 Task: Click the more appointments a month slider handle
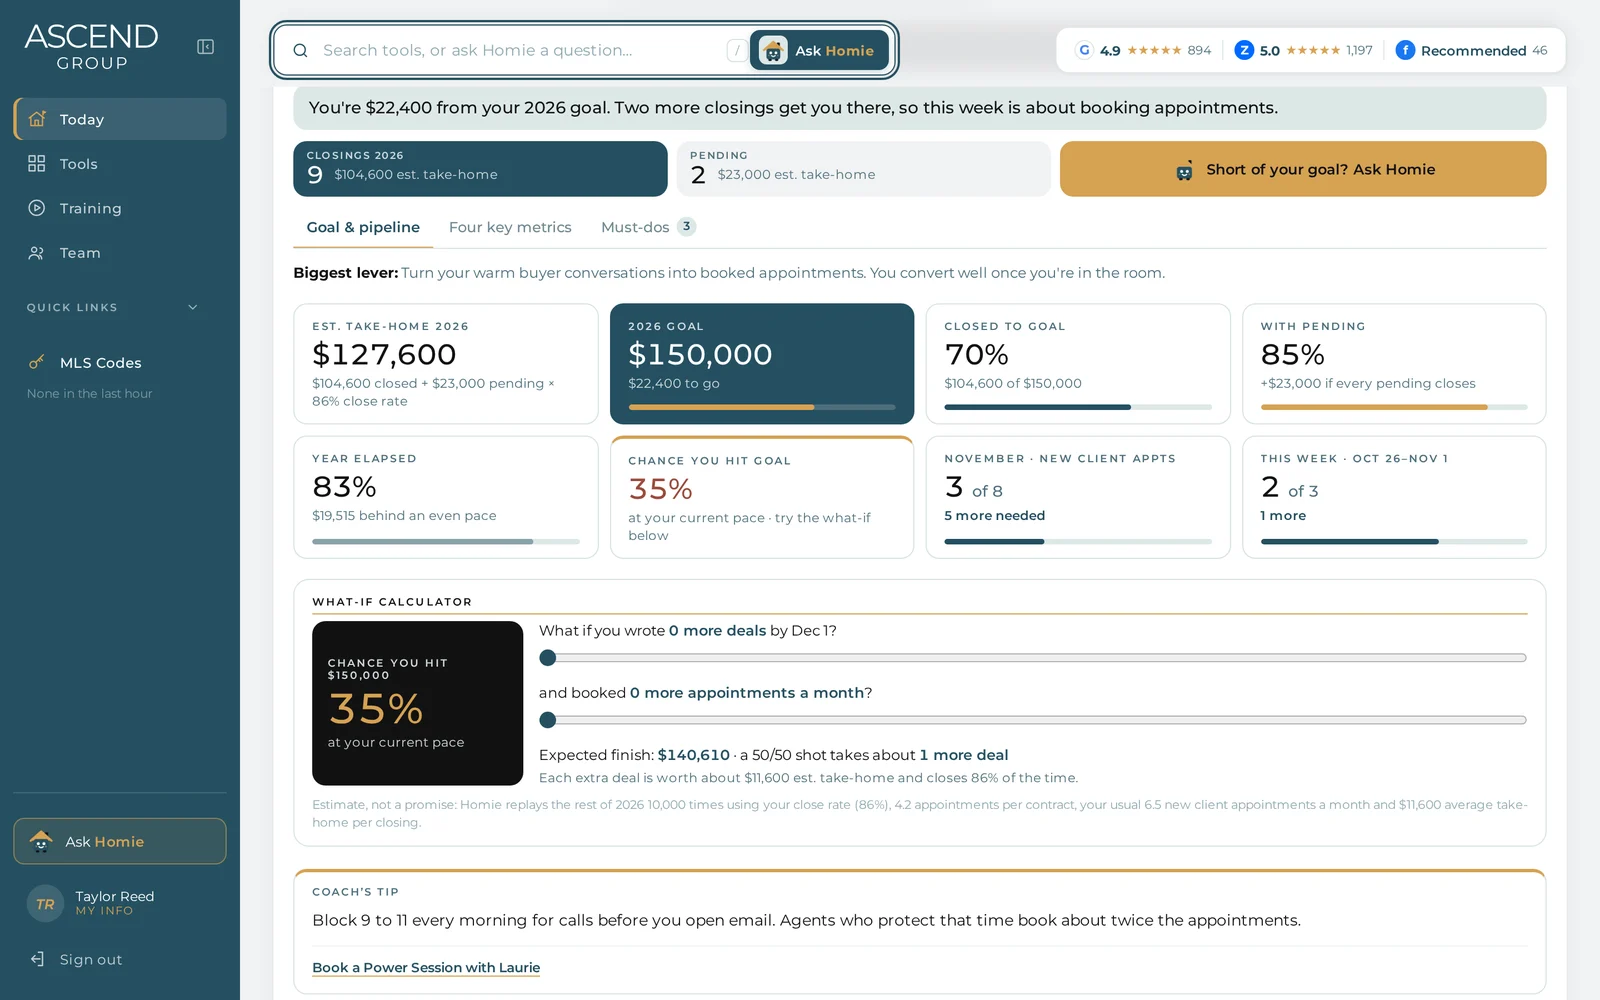point(547,720)
